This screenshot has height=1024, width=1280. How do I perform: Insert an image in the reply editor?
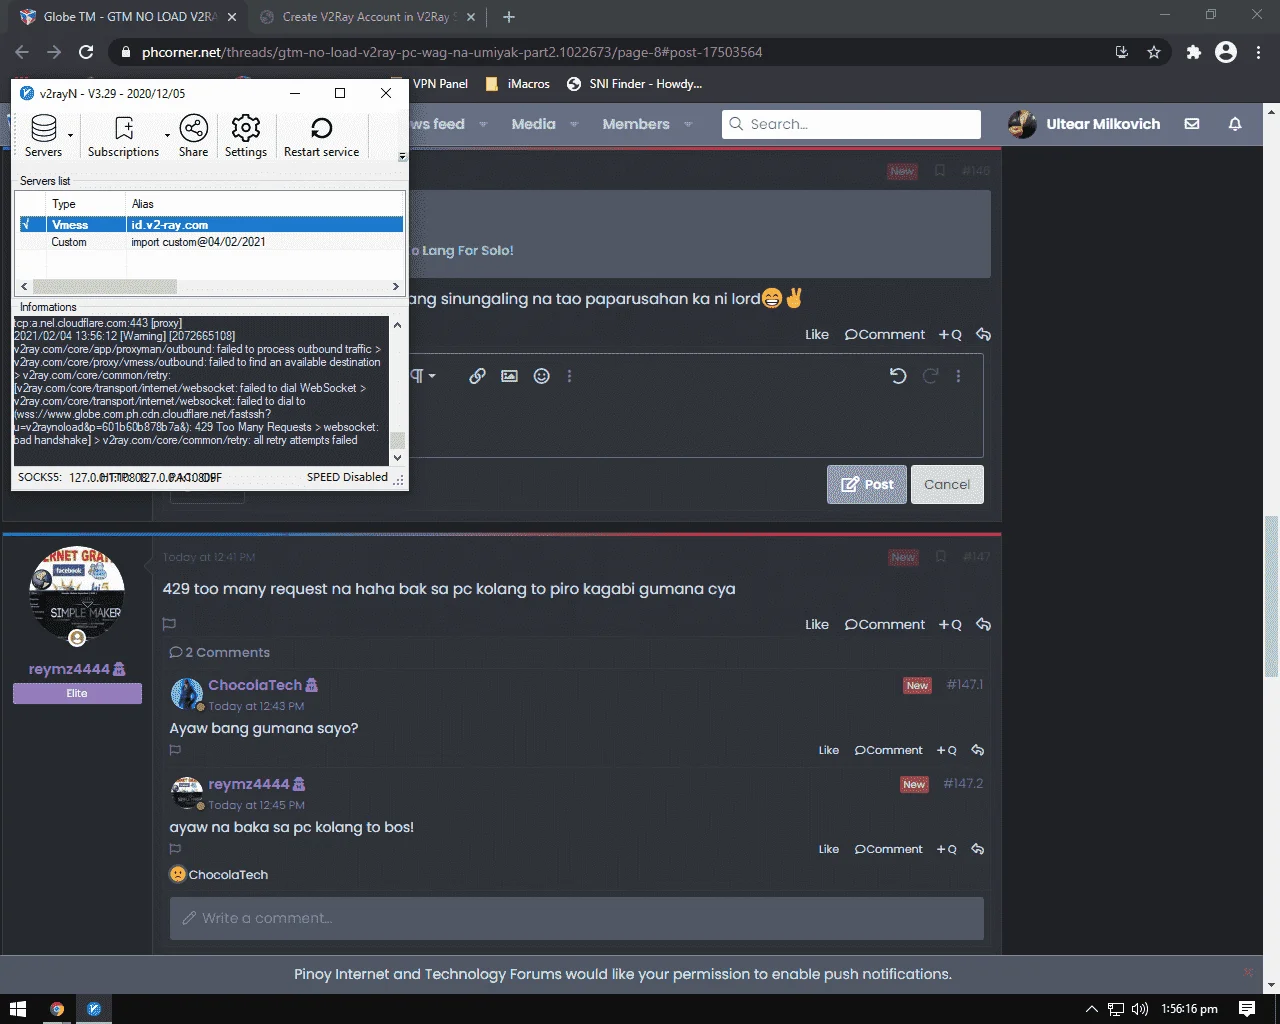(509, 376)
